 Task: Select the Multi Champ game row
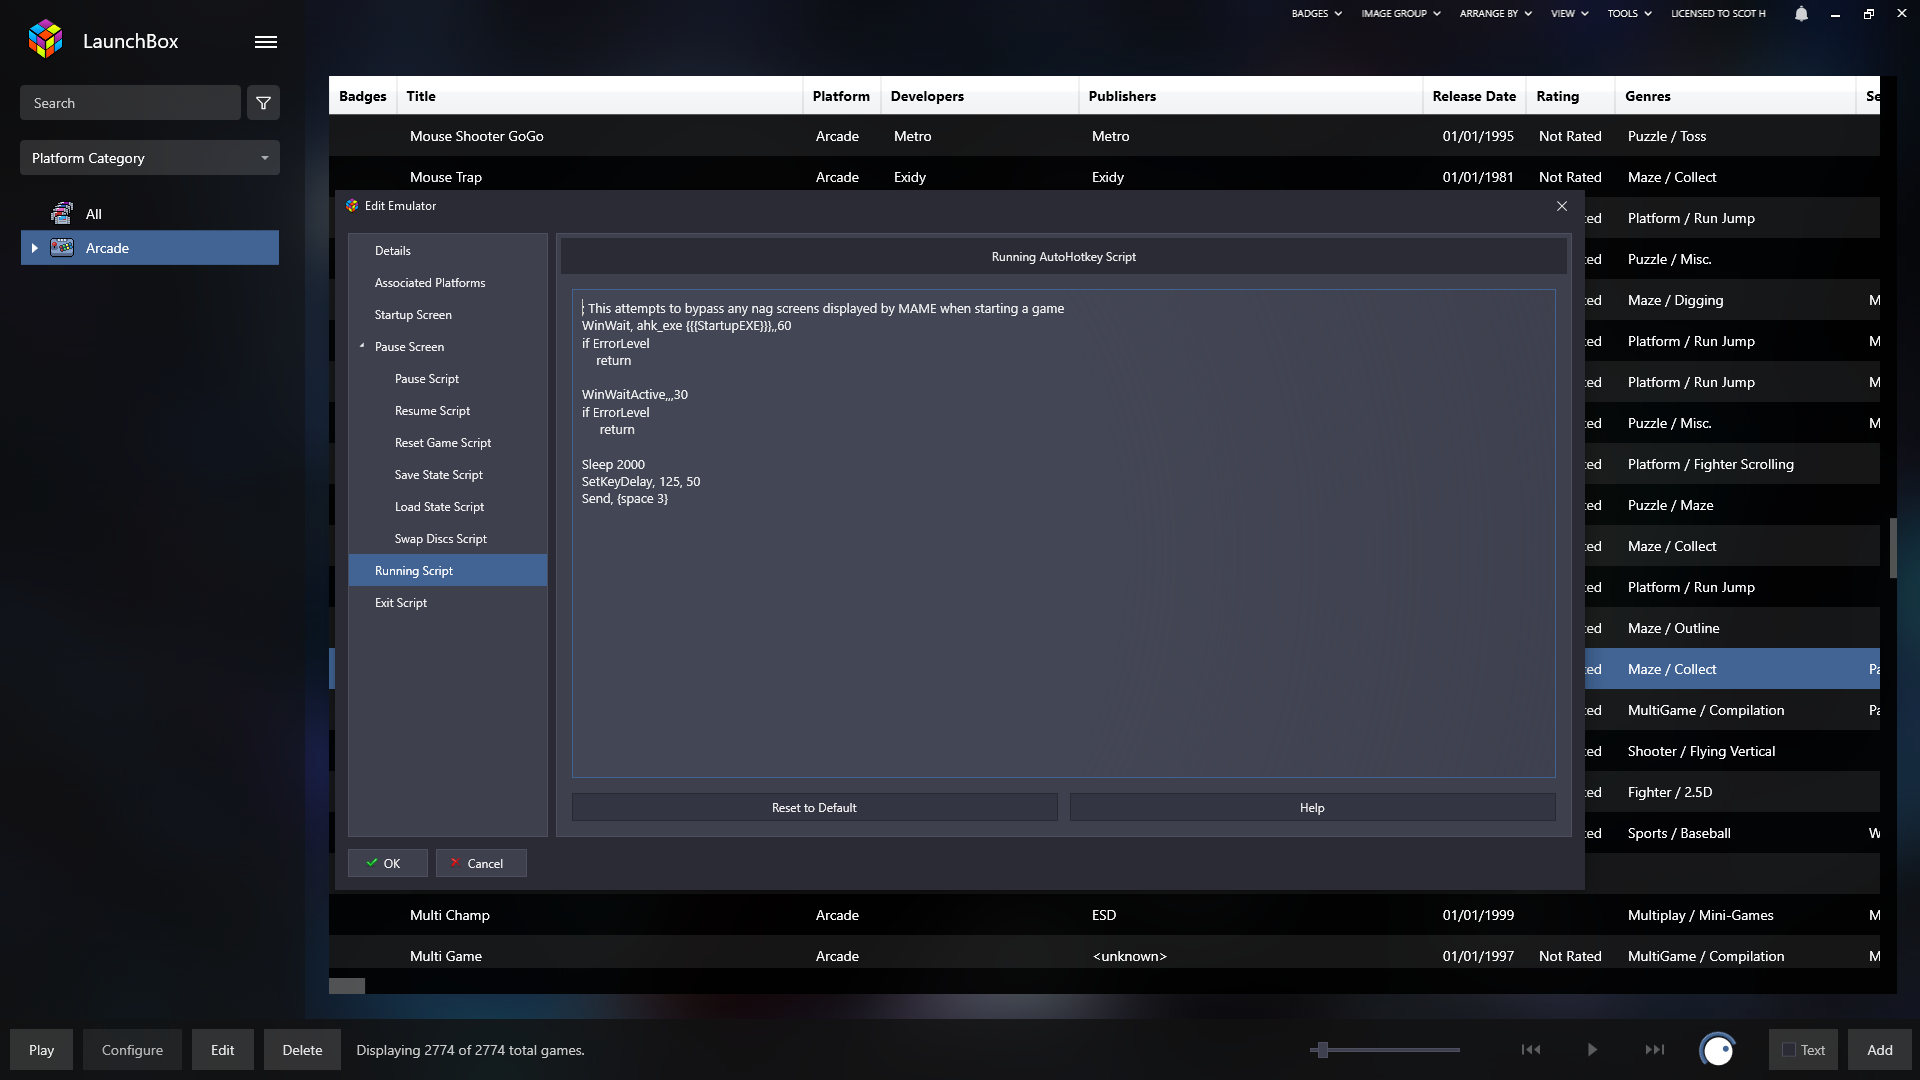(x=1104, y=915)
